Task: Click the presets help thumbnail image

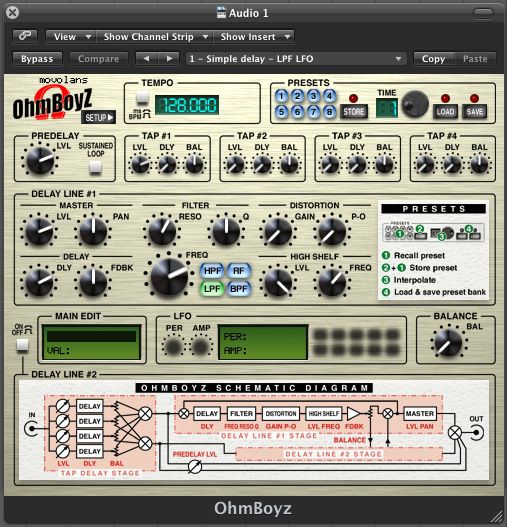Action: 433,232
